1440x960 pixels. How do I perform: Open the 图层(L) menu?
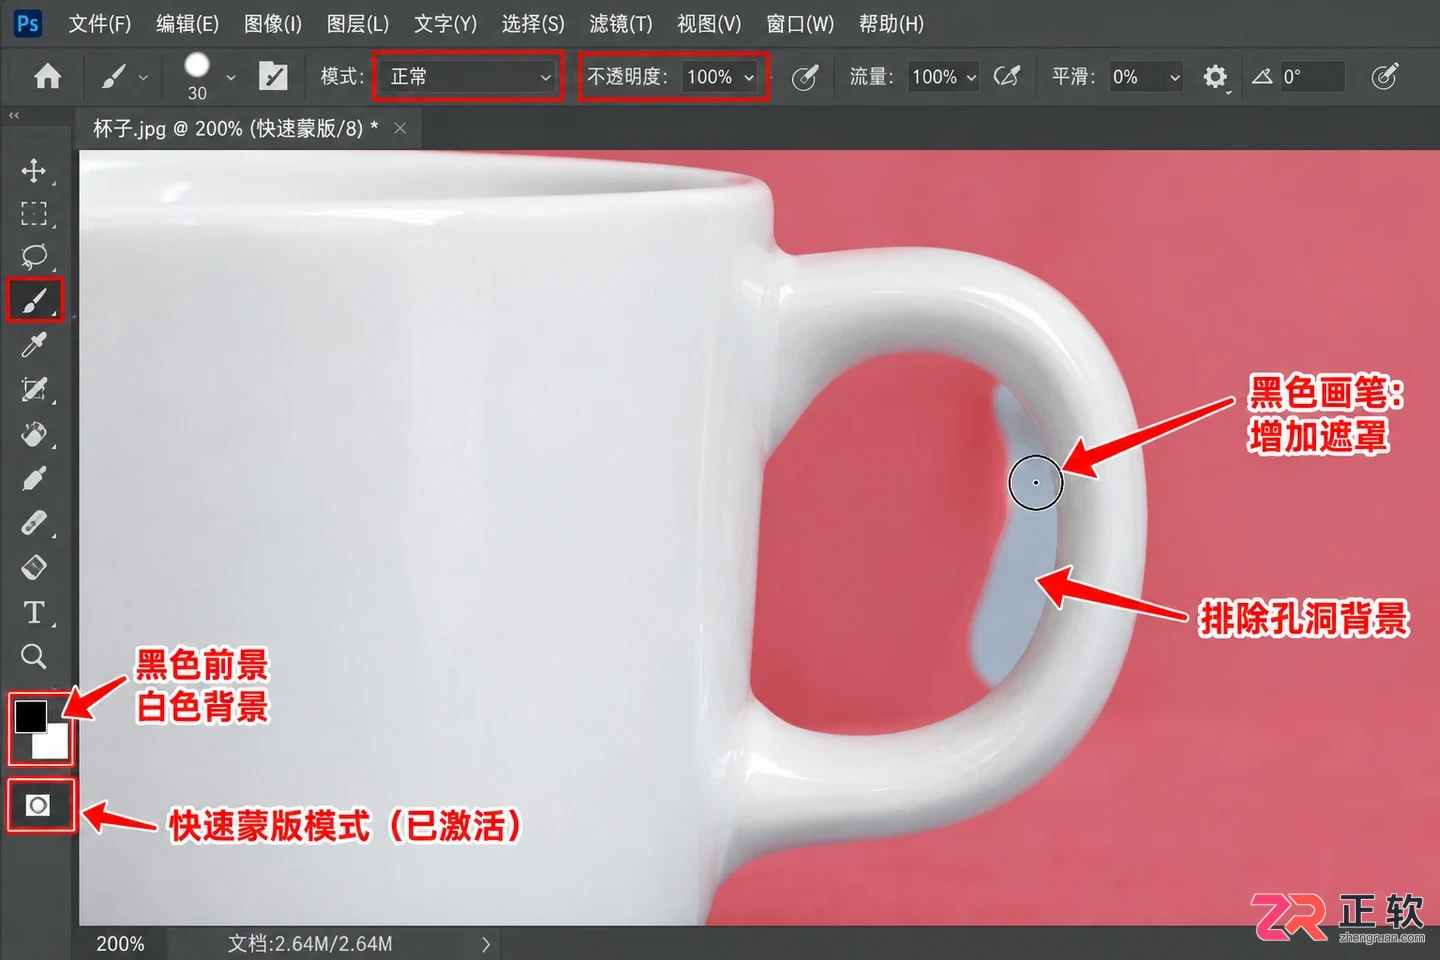click(x=357, y=23)
